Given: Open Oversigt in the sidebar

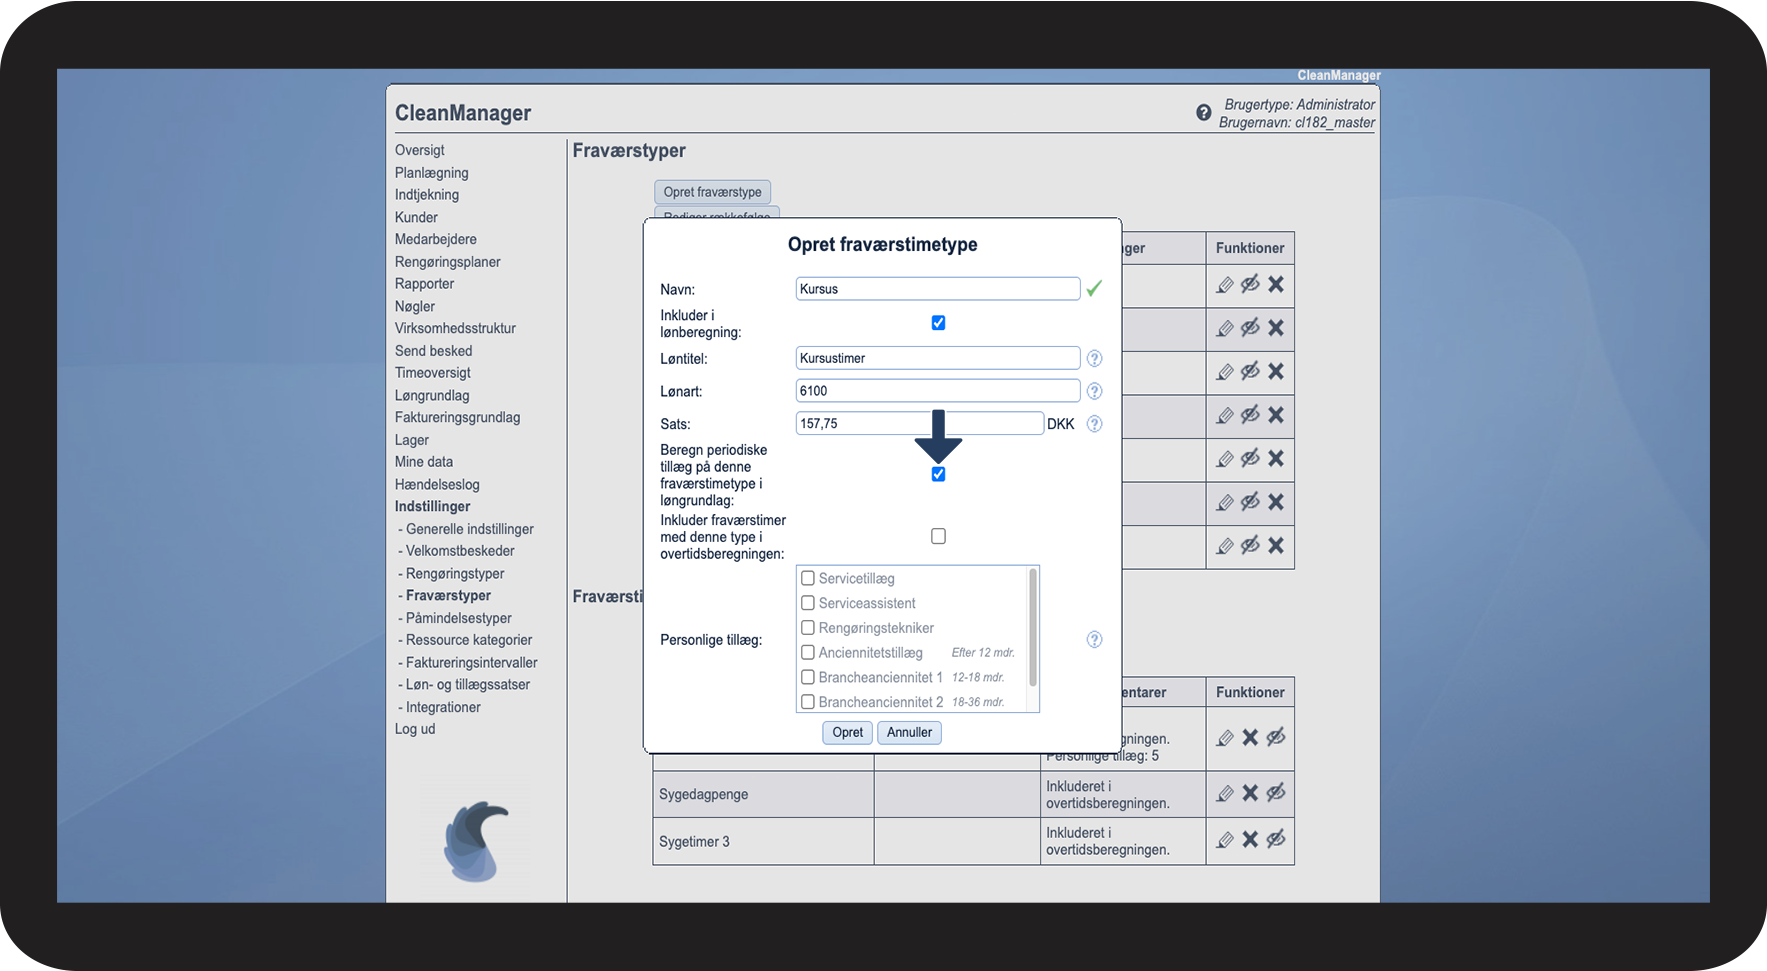Looking at the screenshot, I should [420, 150].
